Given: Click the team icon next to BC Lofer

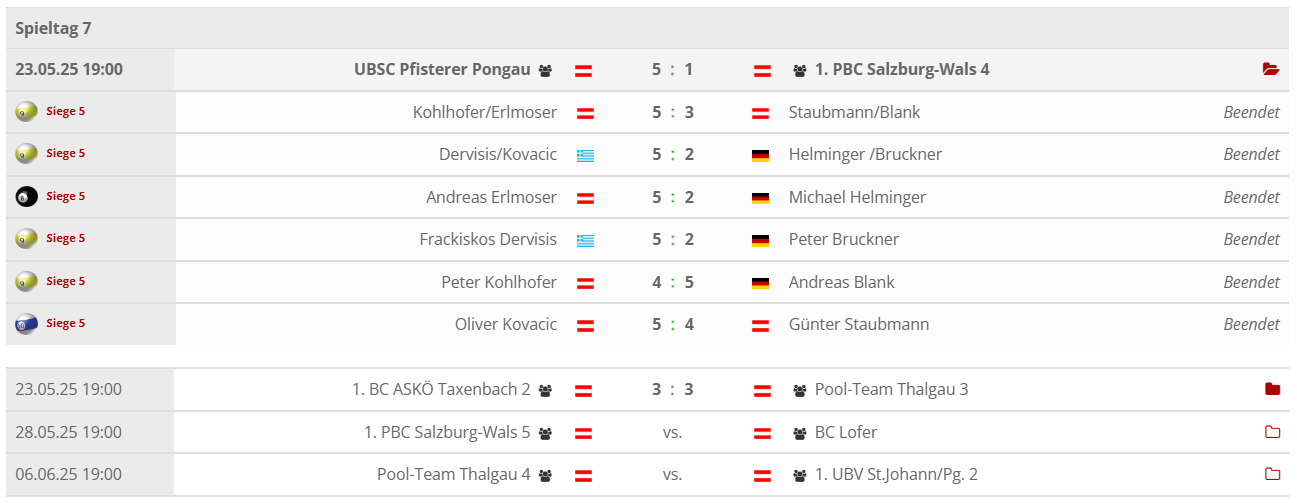Looking at the screenshot, I should point(800,433).
